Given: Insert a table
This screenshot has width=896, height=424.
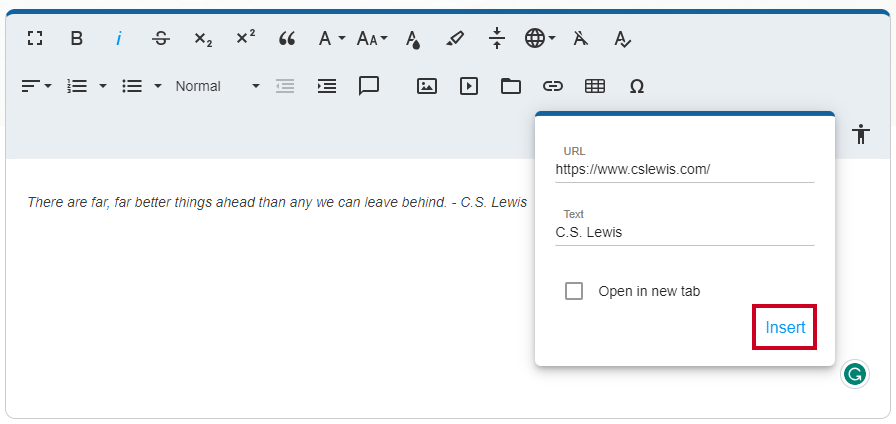Looking at the screenshot, I should (x=595, y=86).
